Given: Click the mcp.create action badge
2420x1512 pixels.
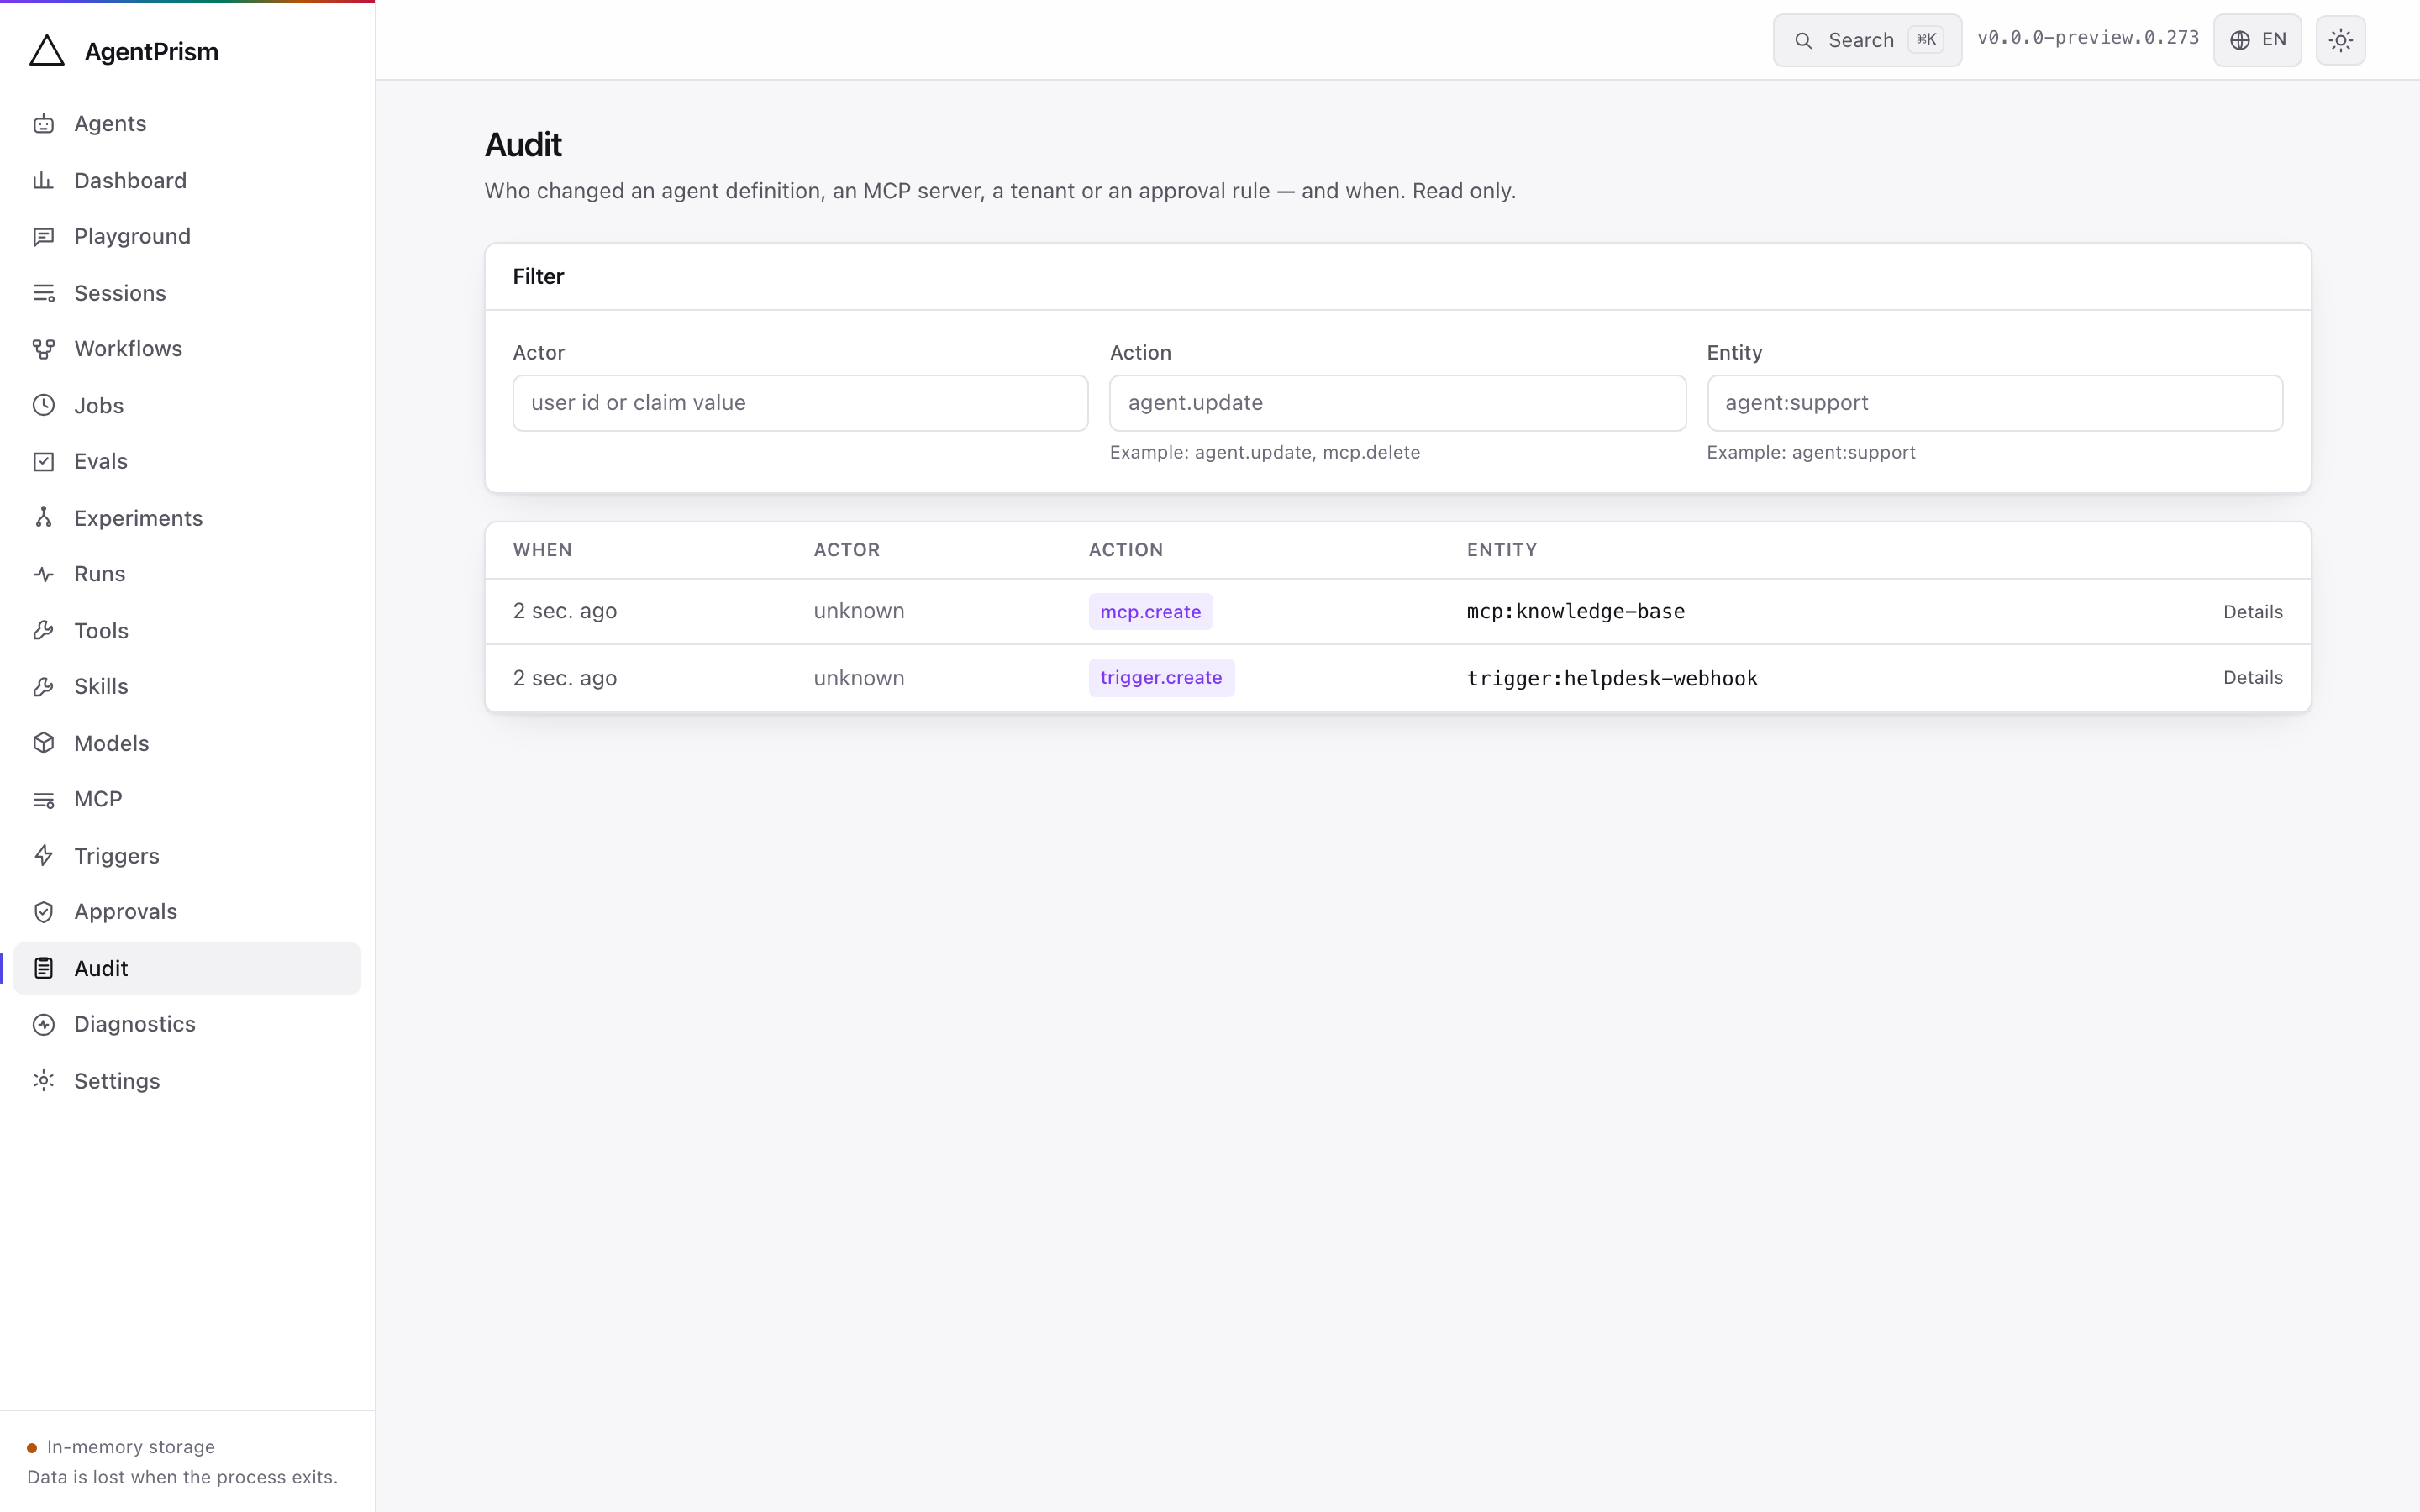Looking at the screenshot, I should coord(1150,612).
